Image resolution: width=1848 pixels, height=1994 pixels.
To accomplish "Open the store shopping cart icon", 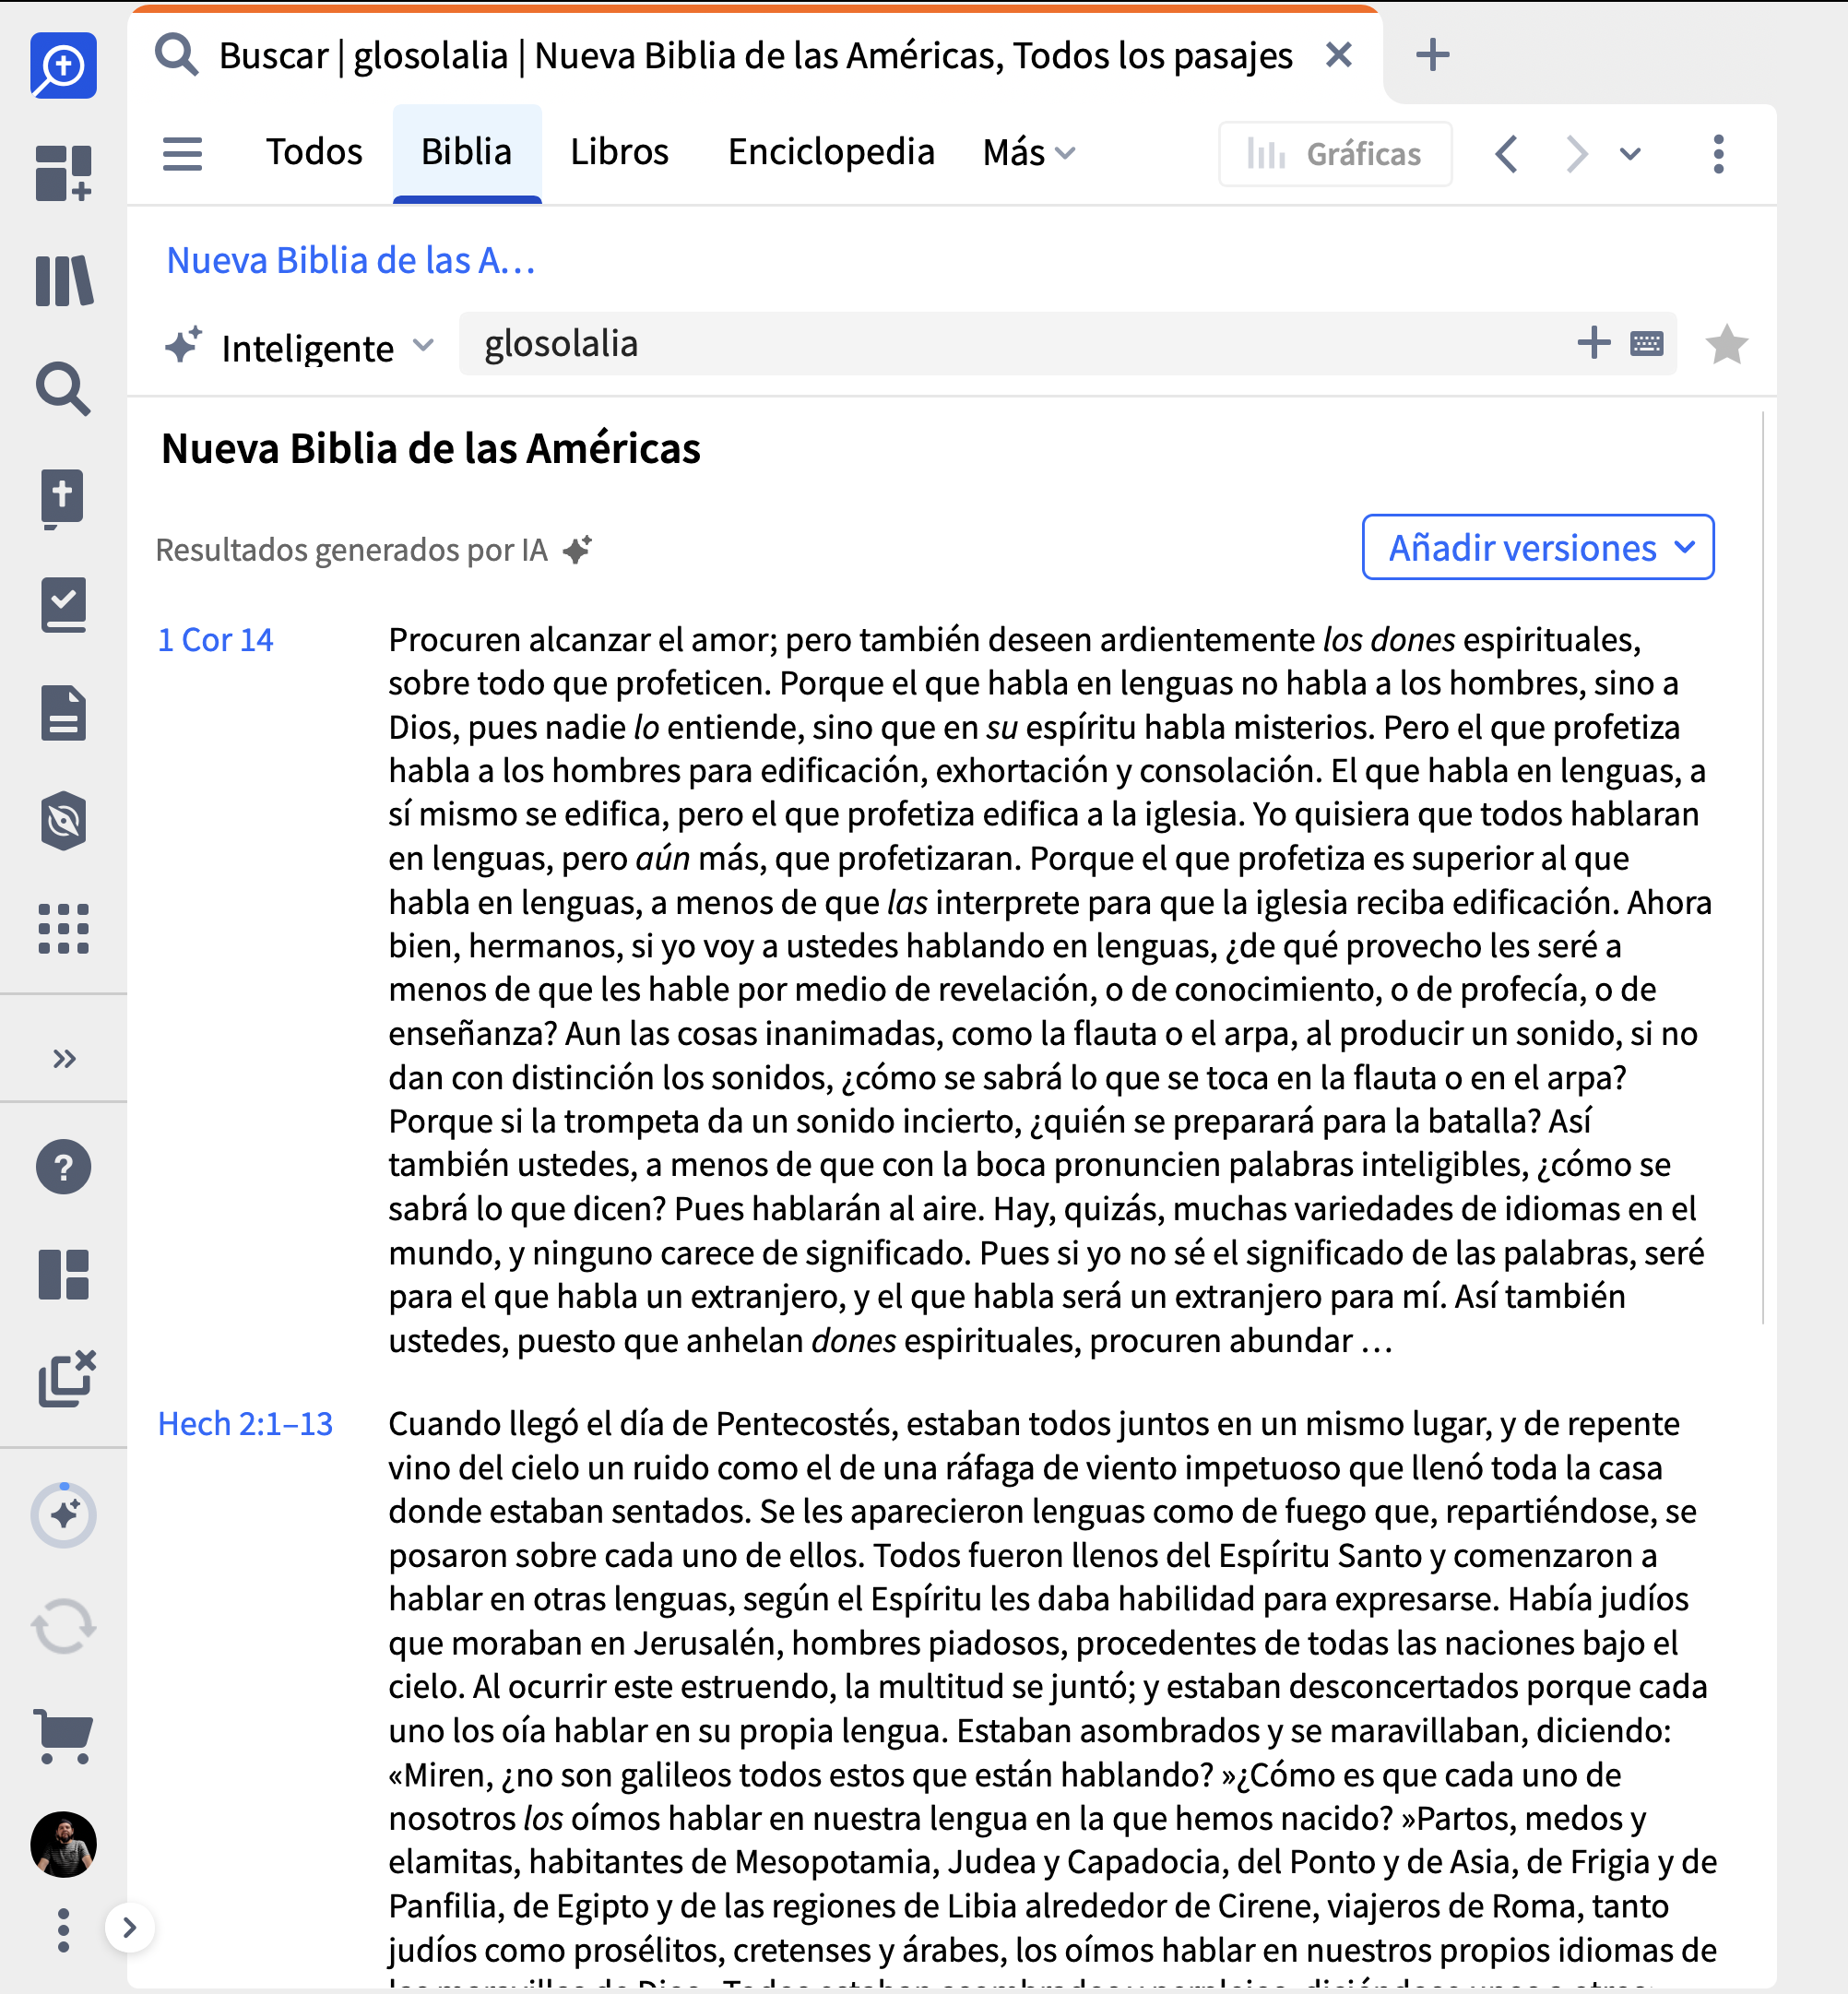I will click(63, 1736).
